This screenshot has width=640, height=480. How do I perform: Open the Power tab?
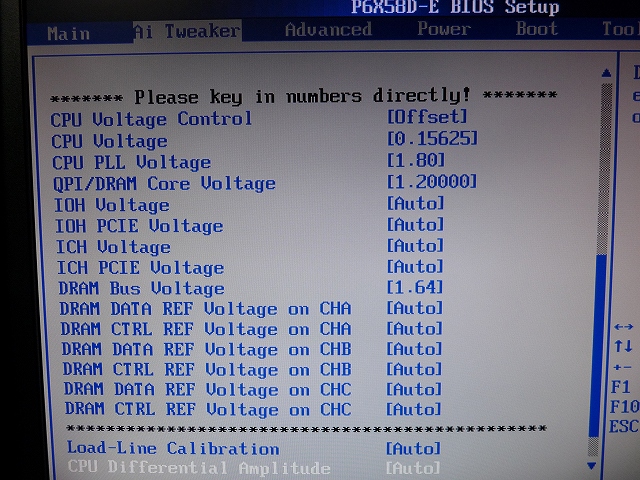pyautogui.click(x=444, y=29)
